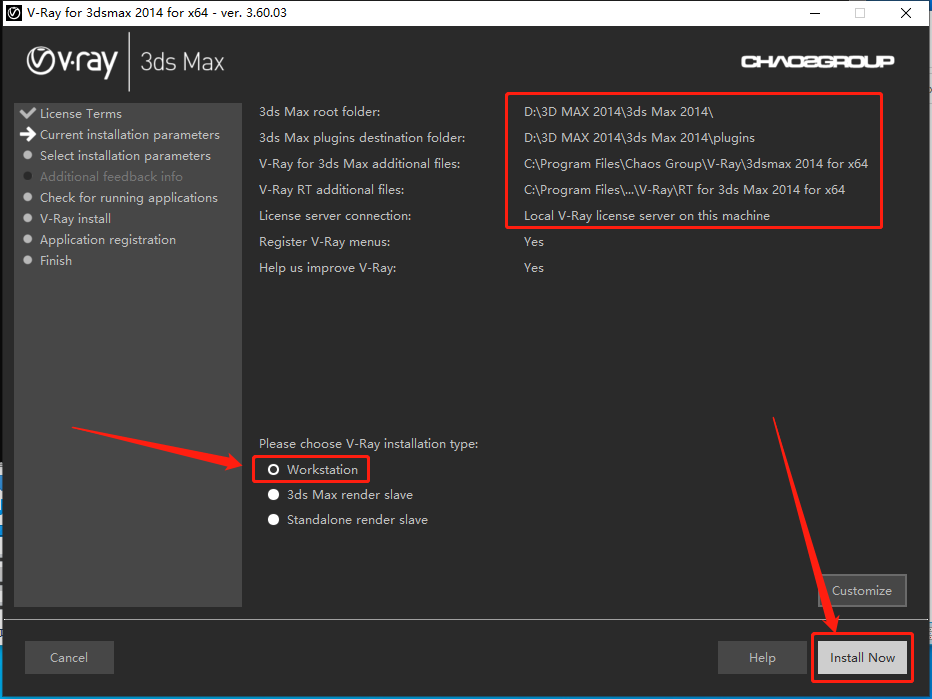The height and width of the screenshot is (699, 932).
Task: Click the V-Ray logo in header
Action: 72,62
